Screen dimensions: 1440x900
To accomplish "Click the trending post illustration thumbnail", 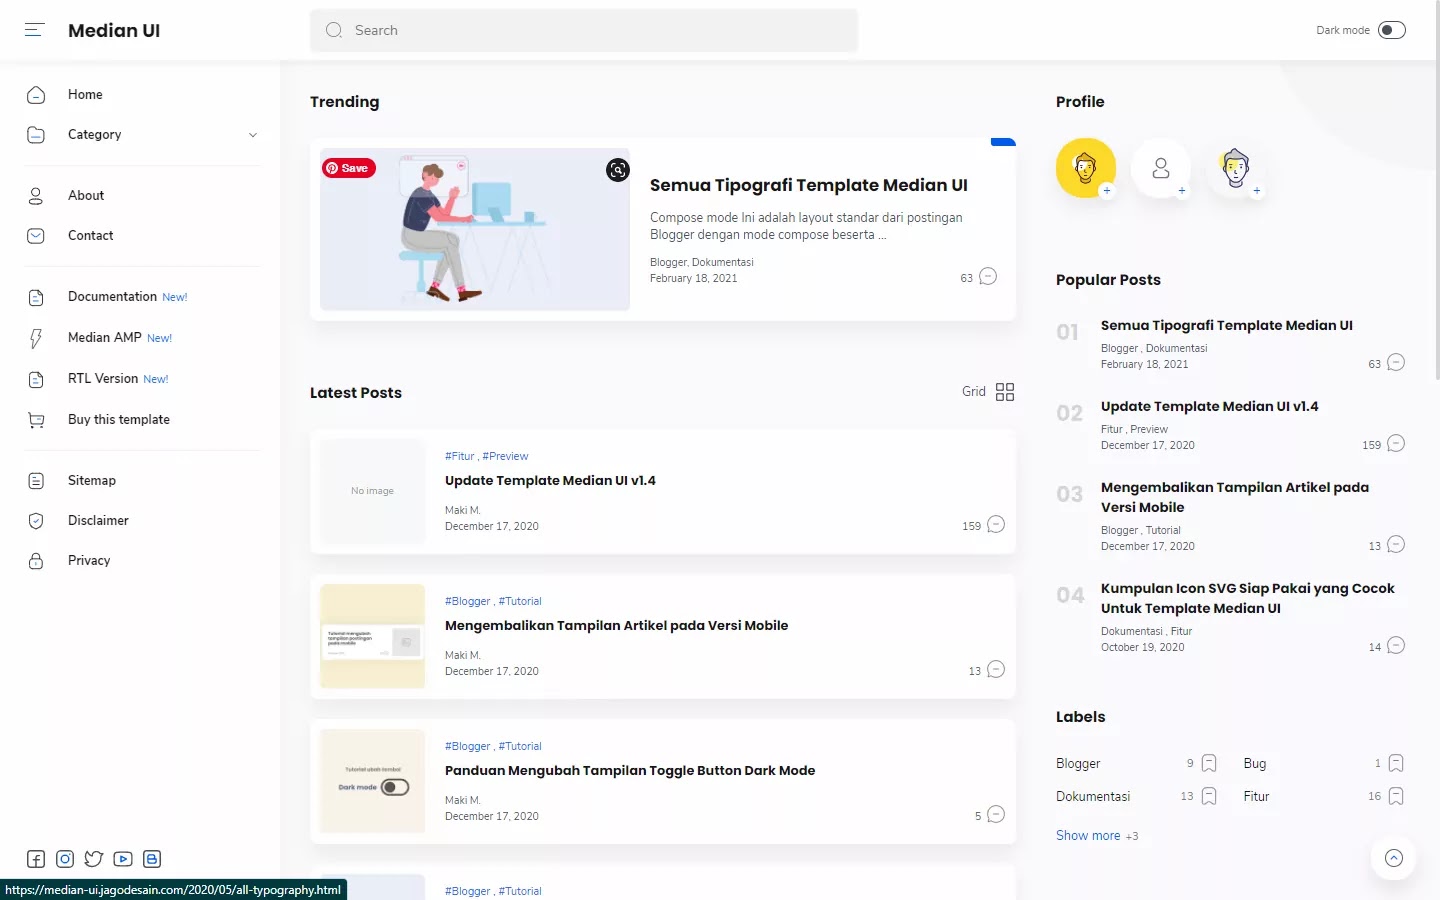I will click(x=475, y=230).
